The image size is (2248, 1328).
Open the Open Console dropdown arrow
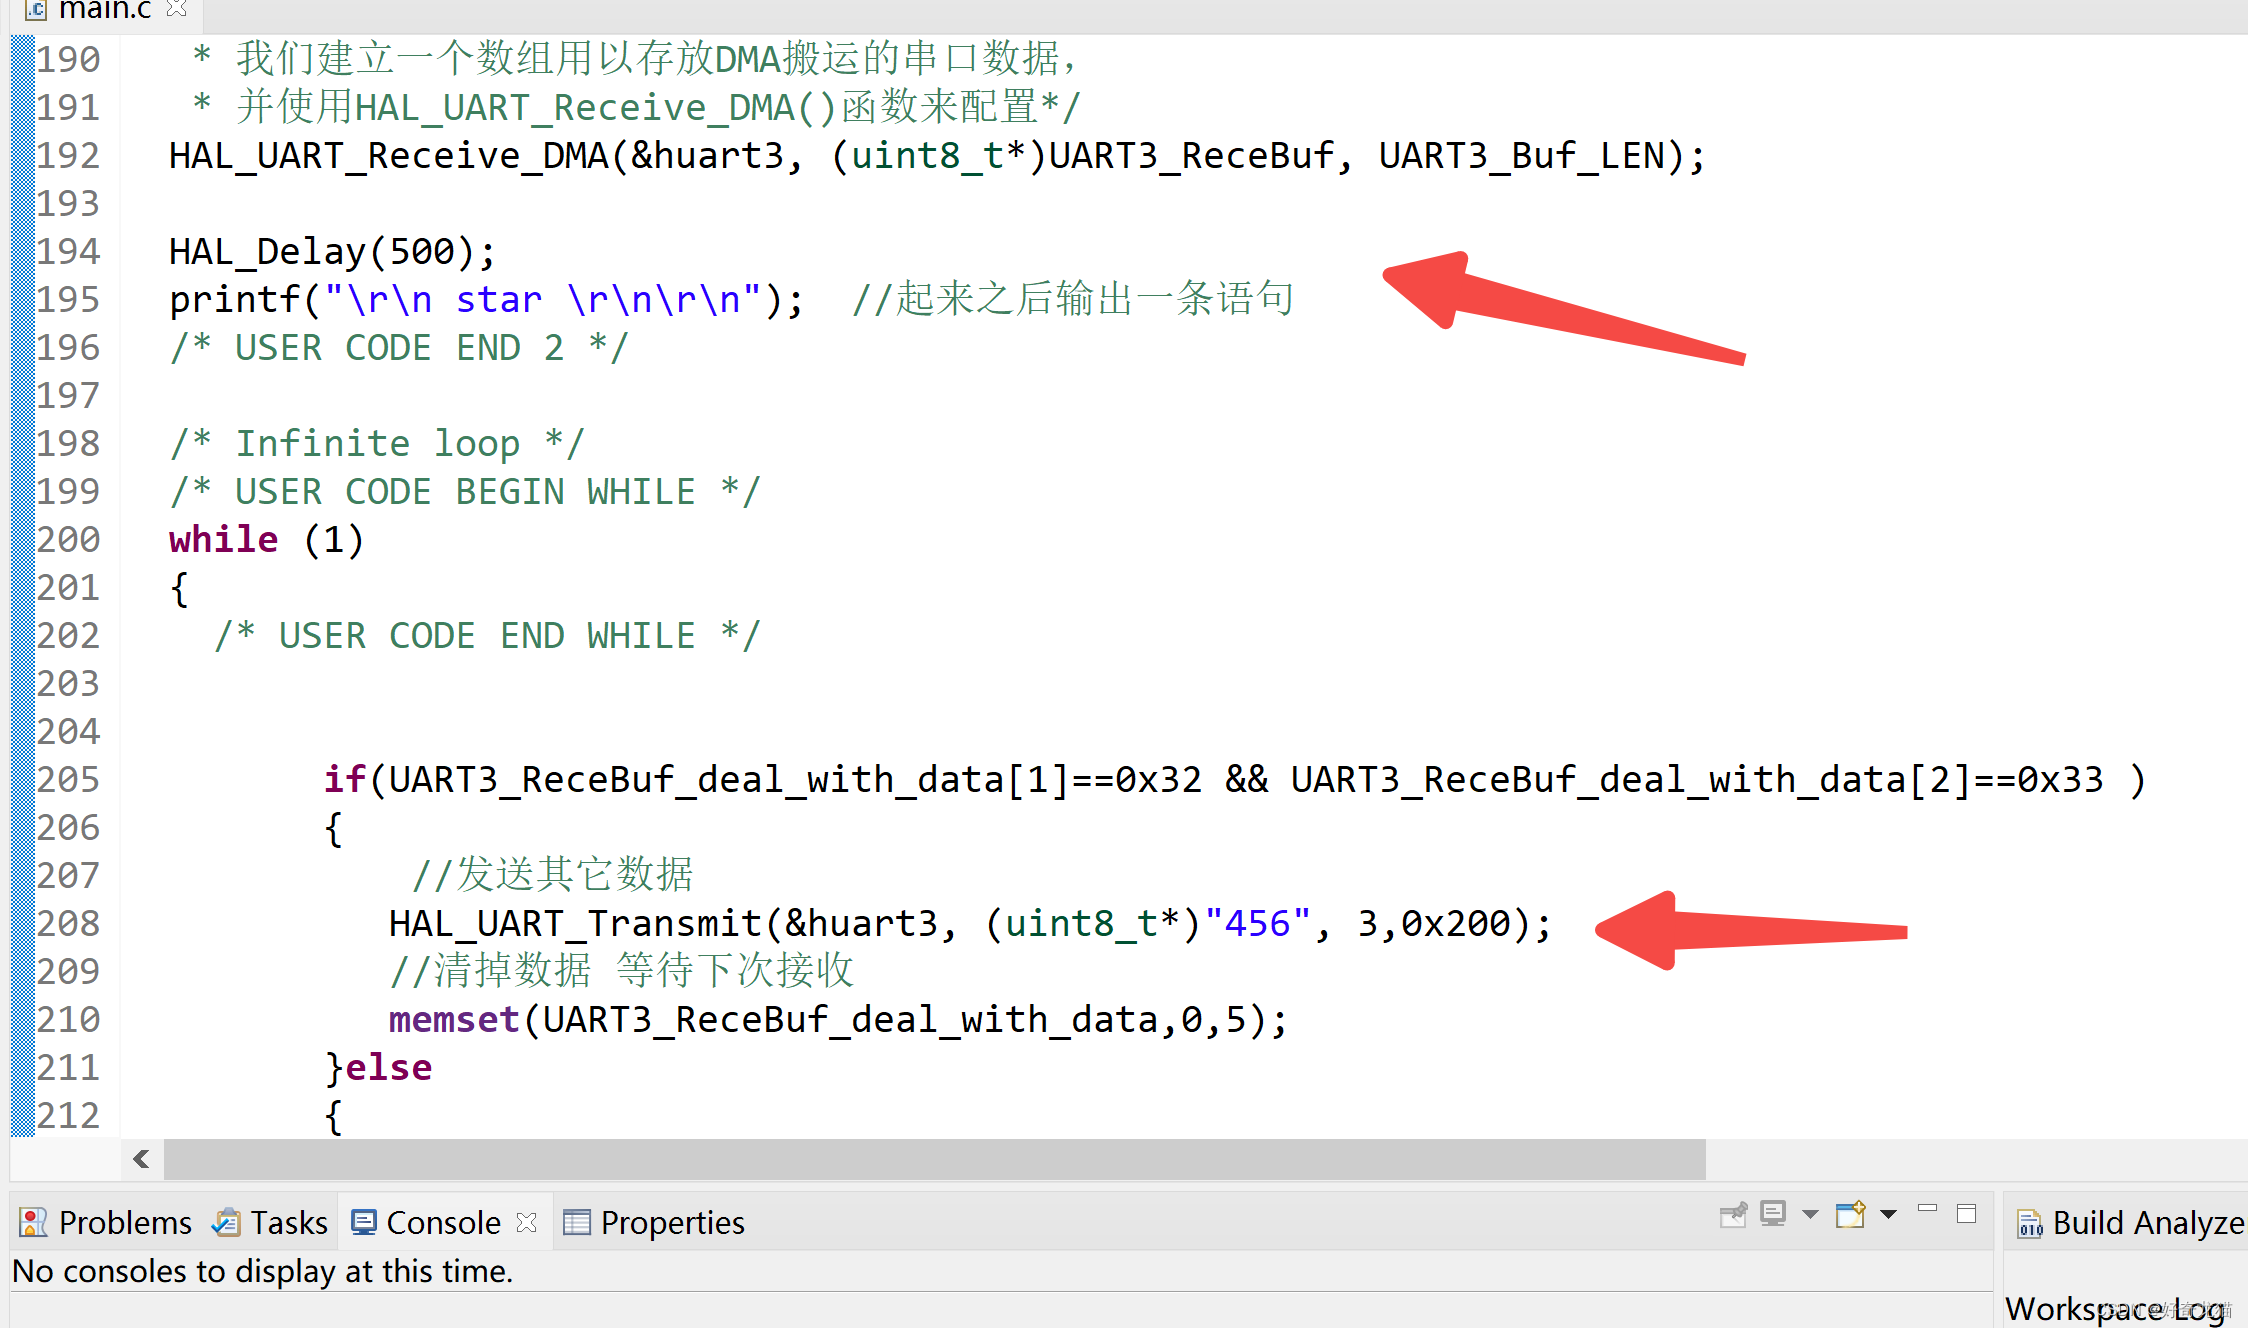[1887, 1214]
